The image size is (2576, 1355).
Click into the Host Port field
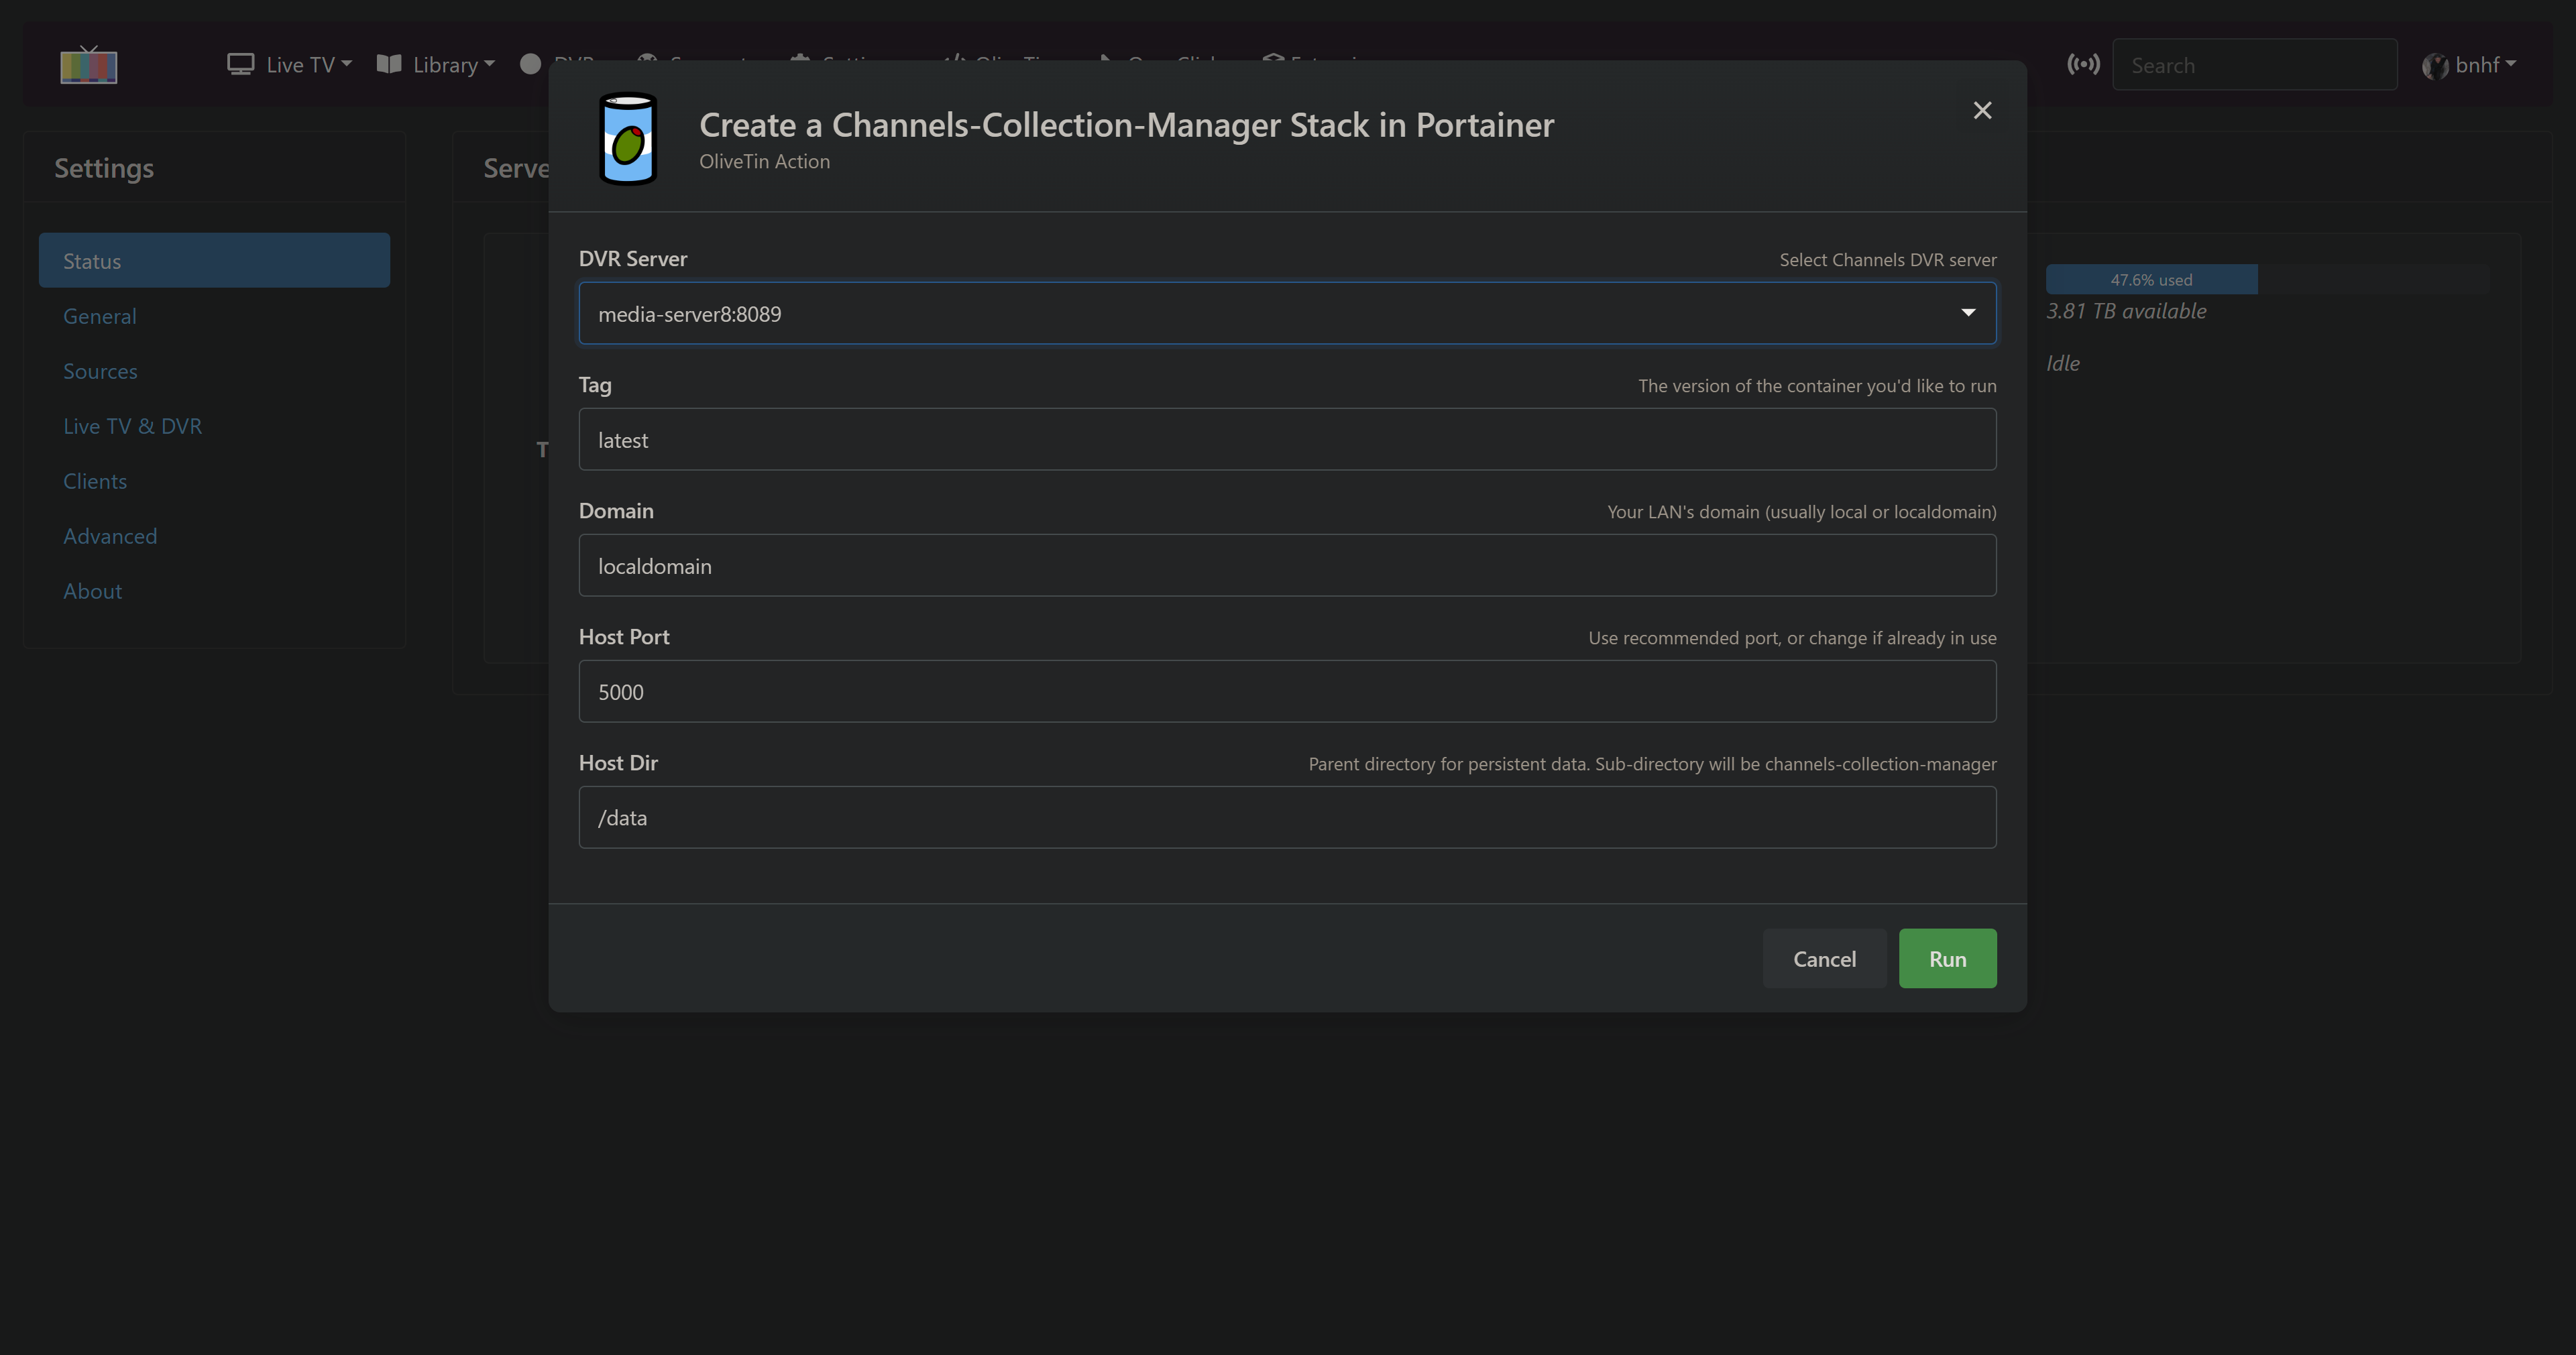pos(1287,692)
